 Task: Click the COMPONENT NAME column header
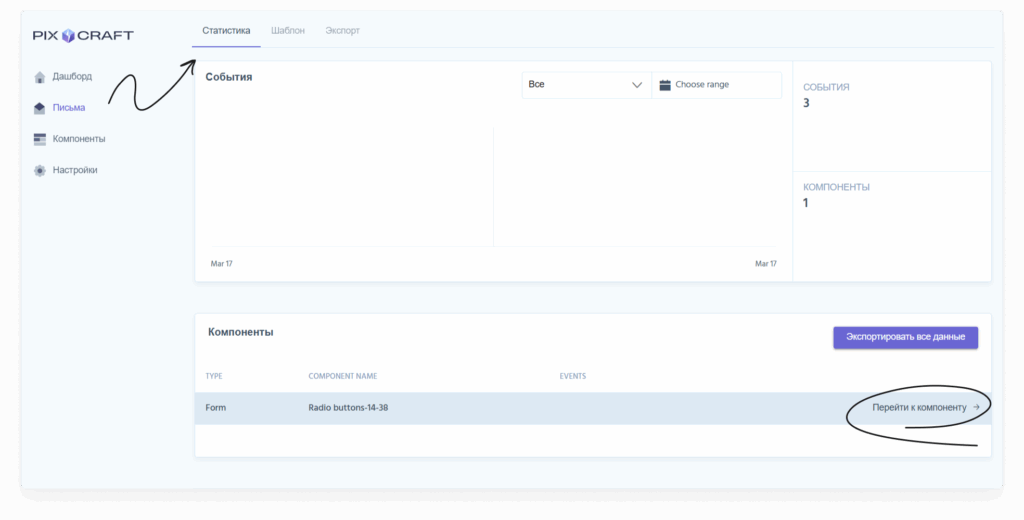point(342,376)
